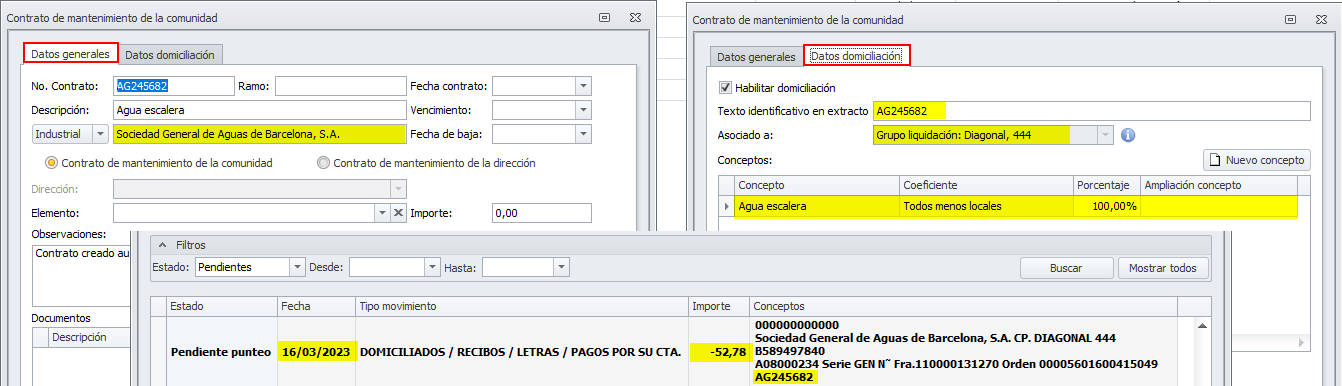Switch to Datos generales tab in left window

(x=70, y=54)
